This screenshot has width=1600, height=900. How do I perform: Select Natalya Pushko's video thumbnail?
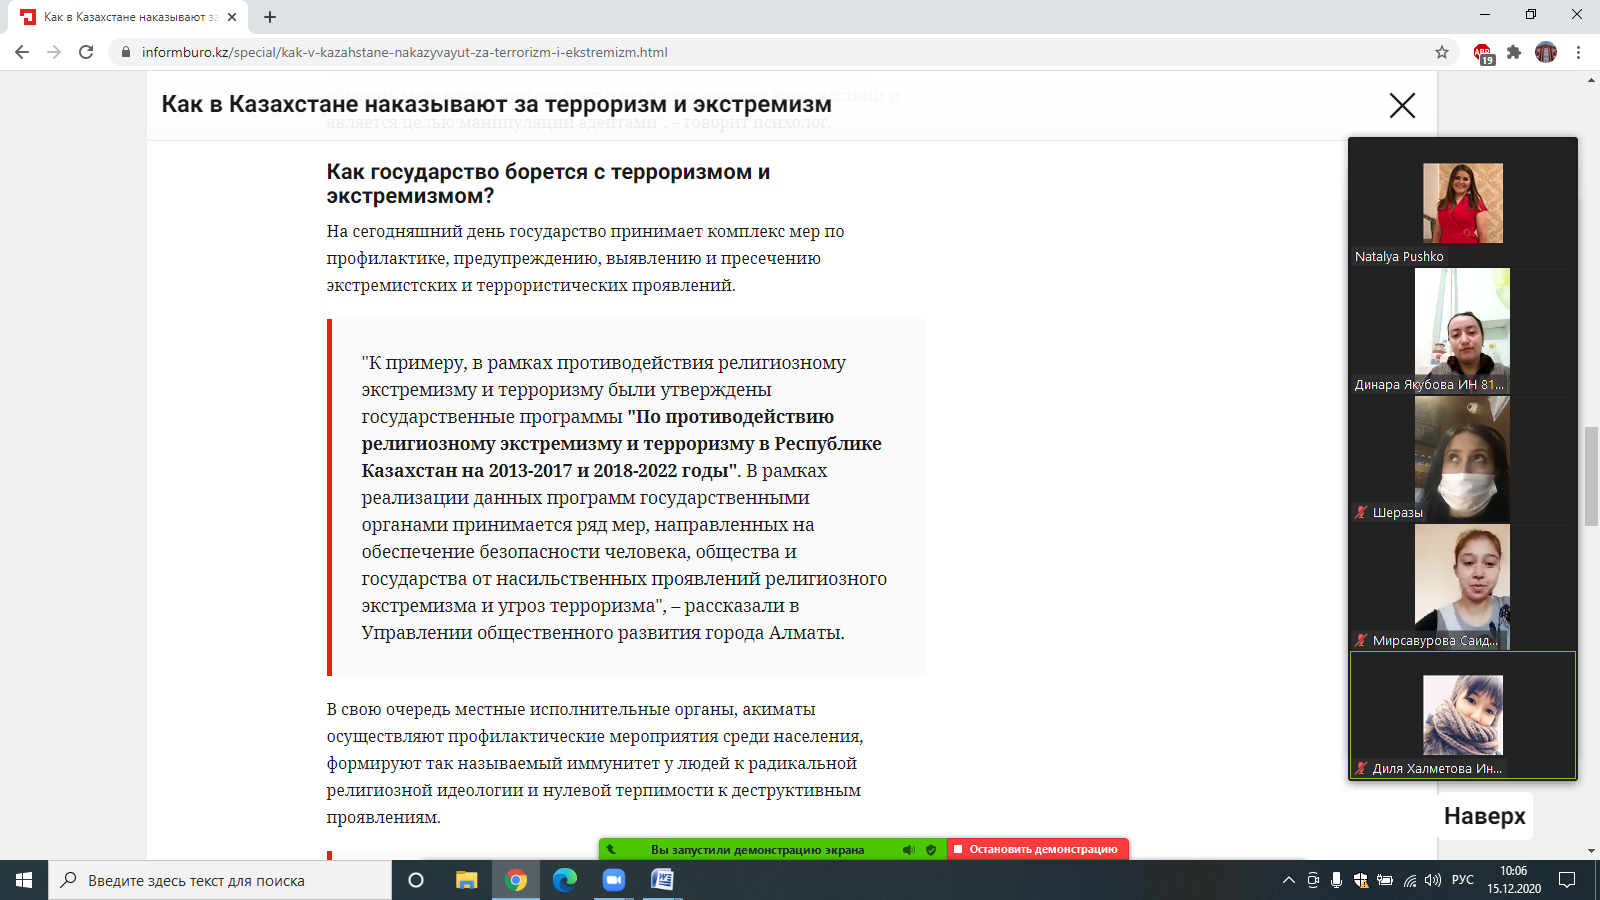point(1463,203)
